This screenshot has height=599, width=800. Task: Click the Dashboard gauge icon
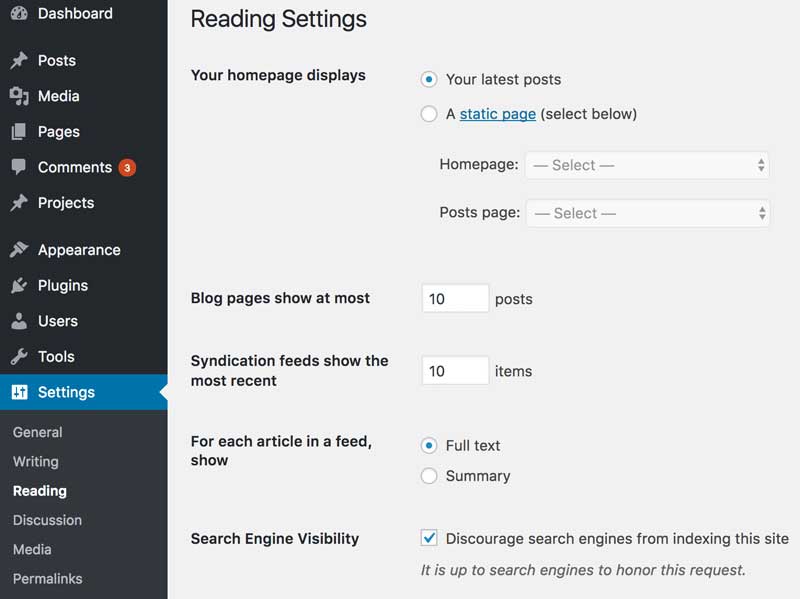(x=19, y=14)
